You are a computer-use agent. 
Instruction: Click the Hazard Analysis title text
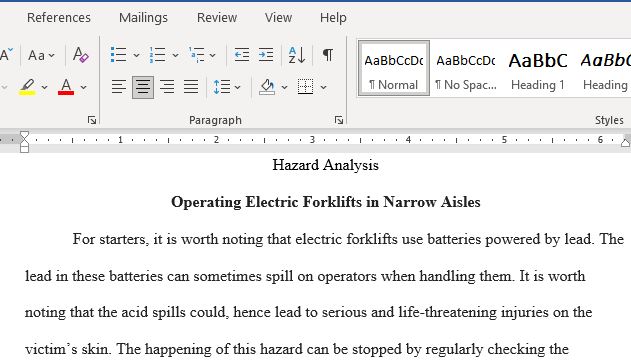point(325,165)
